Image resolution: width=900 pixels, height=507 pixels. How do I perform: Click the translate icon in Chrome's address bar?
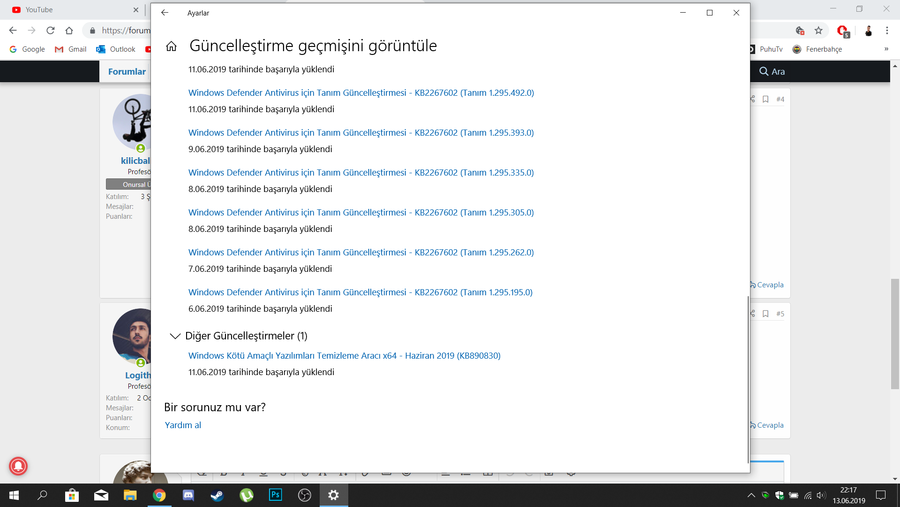pos(800,30)
